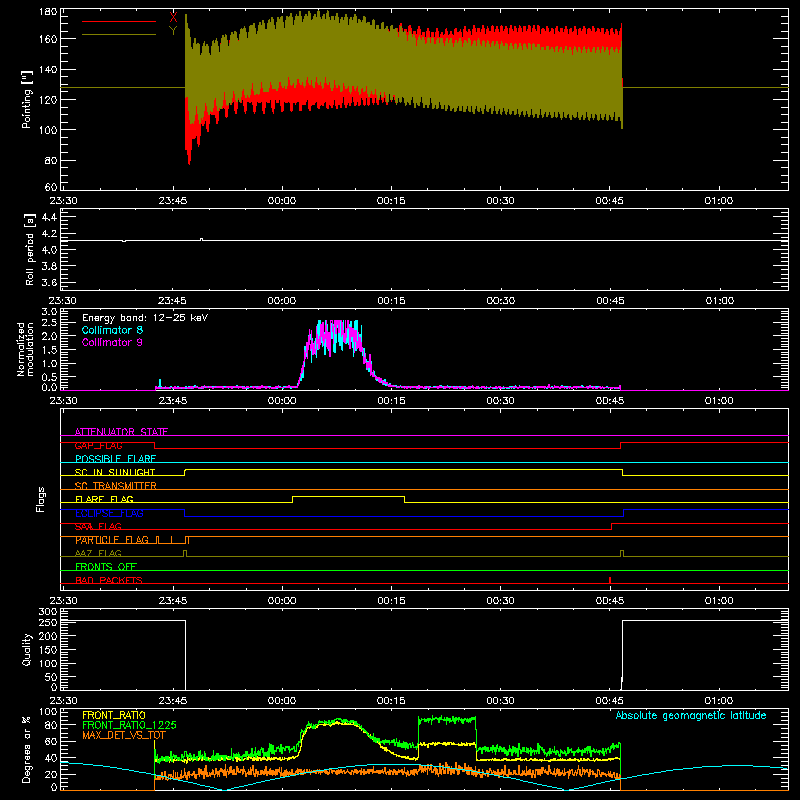This screenshot has height=800, width=800.
Task: Click the 'Pointing' y-axis title
Action: (x=27, y=99)
